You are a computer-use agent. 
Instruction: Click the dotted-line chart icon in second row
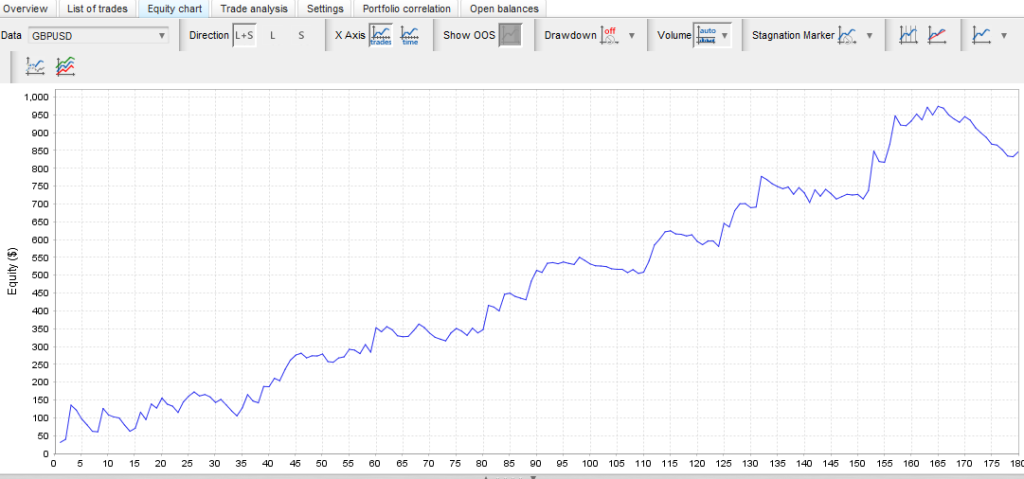coord(36,66)
